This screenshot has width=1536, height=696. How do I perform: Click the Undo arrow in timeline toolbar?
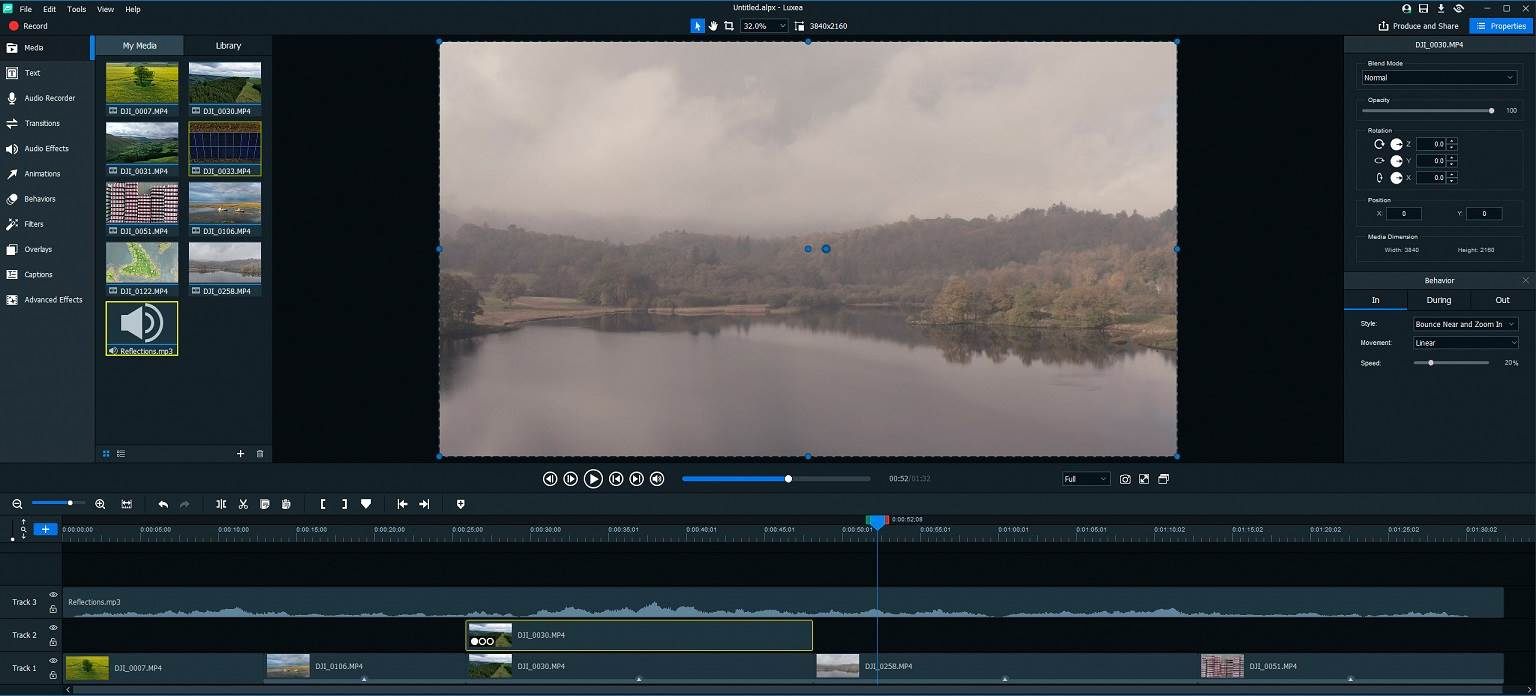(163, 504)
